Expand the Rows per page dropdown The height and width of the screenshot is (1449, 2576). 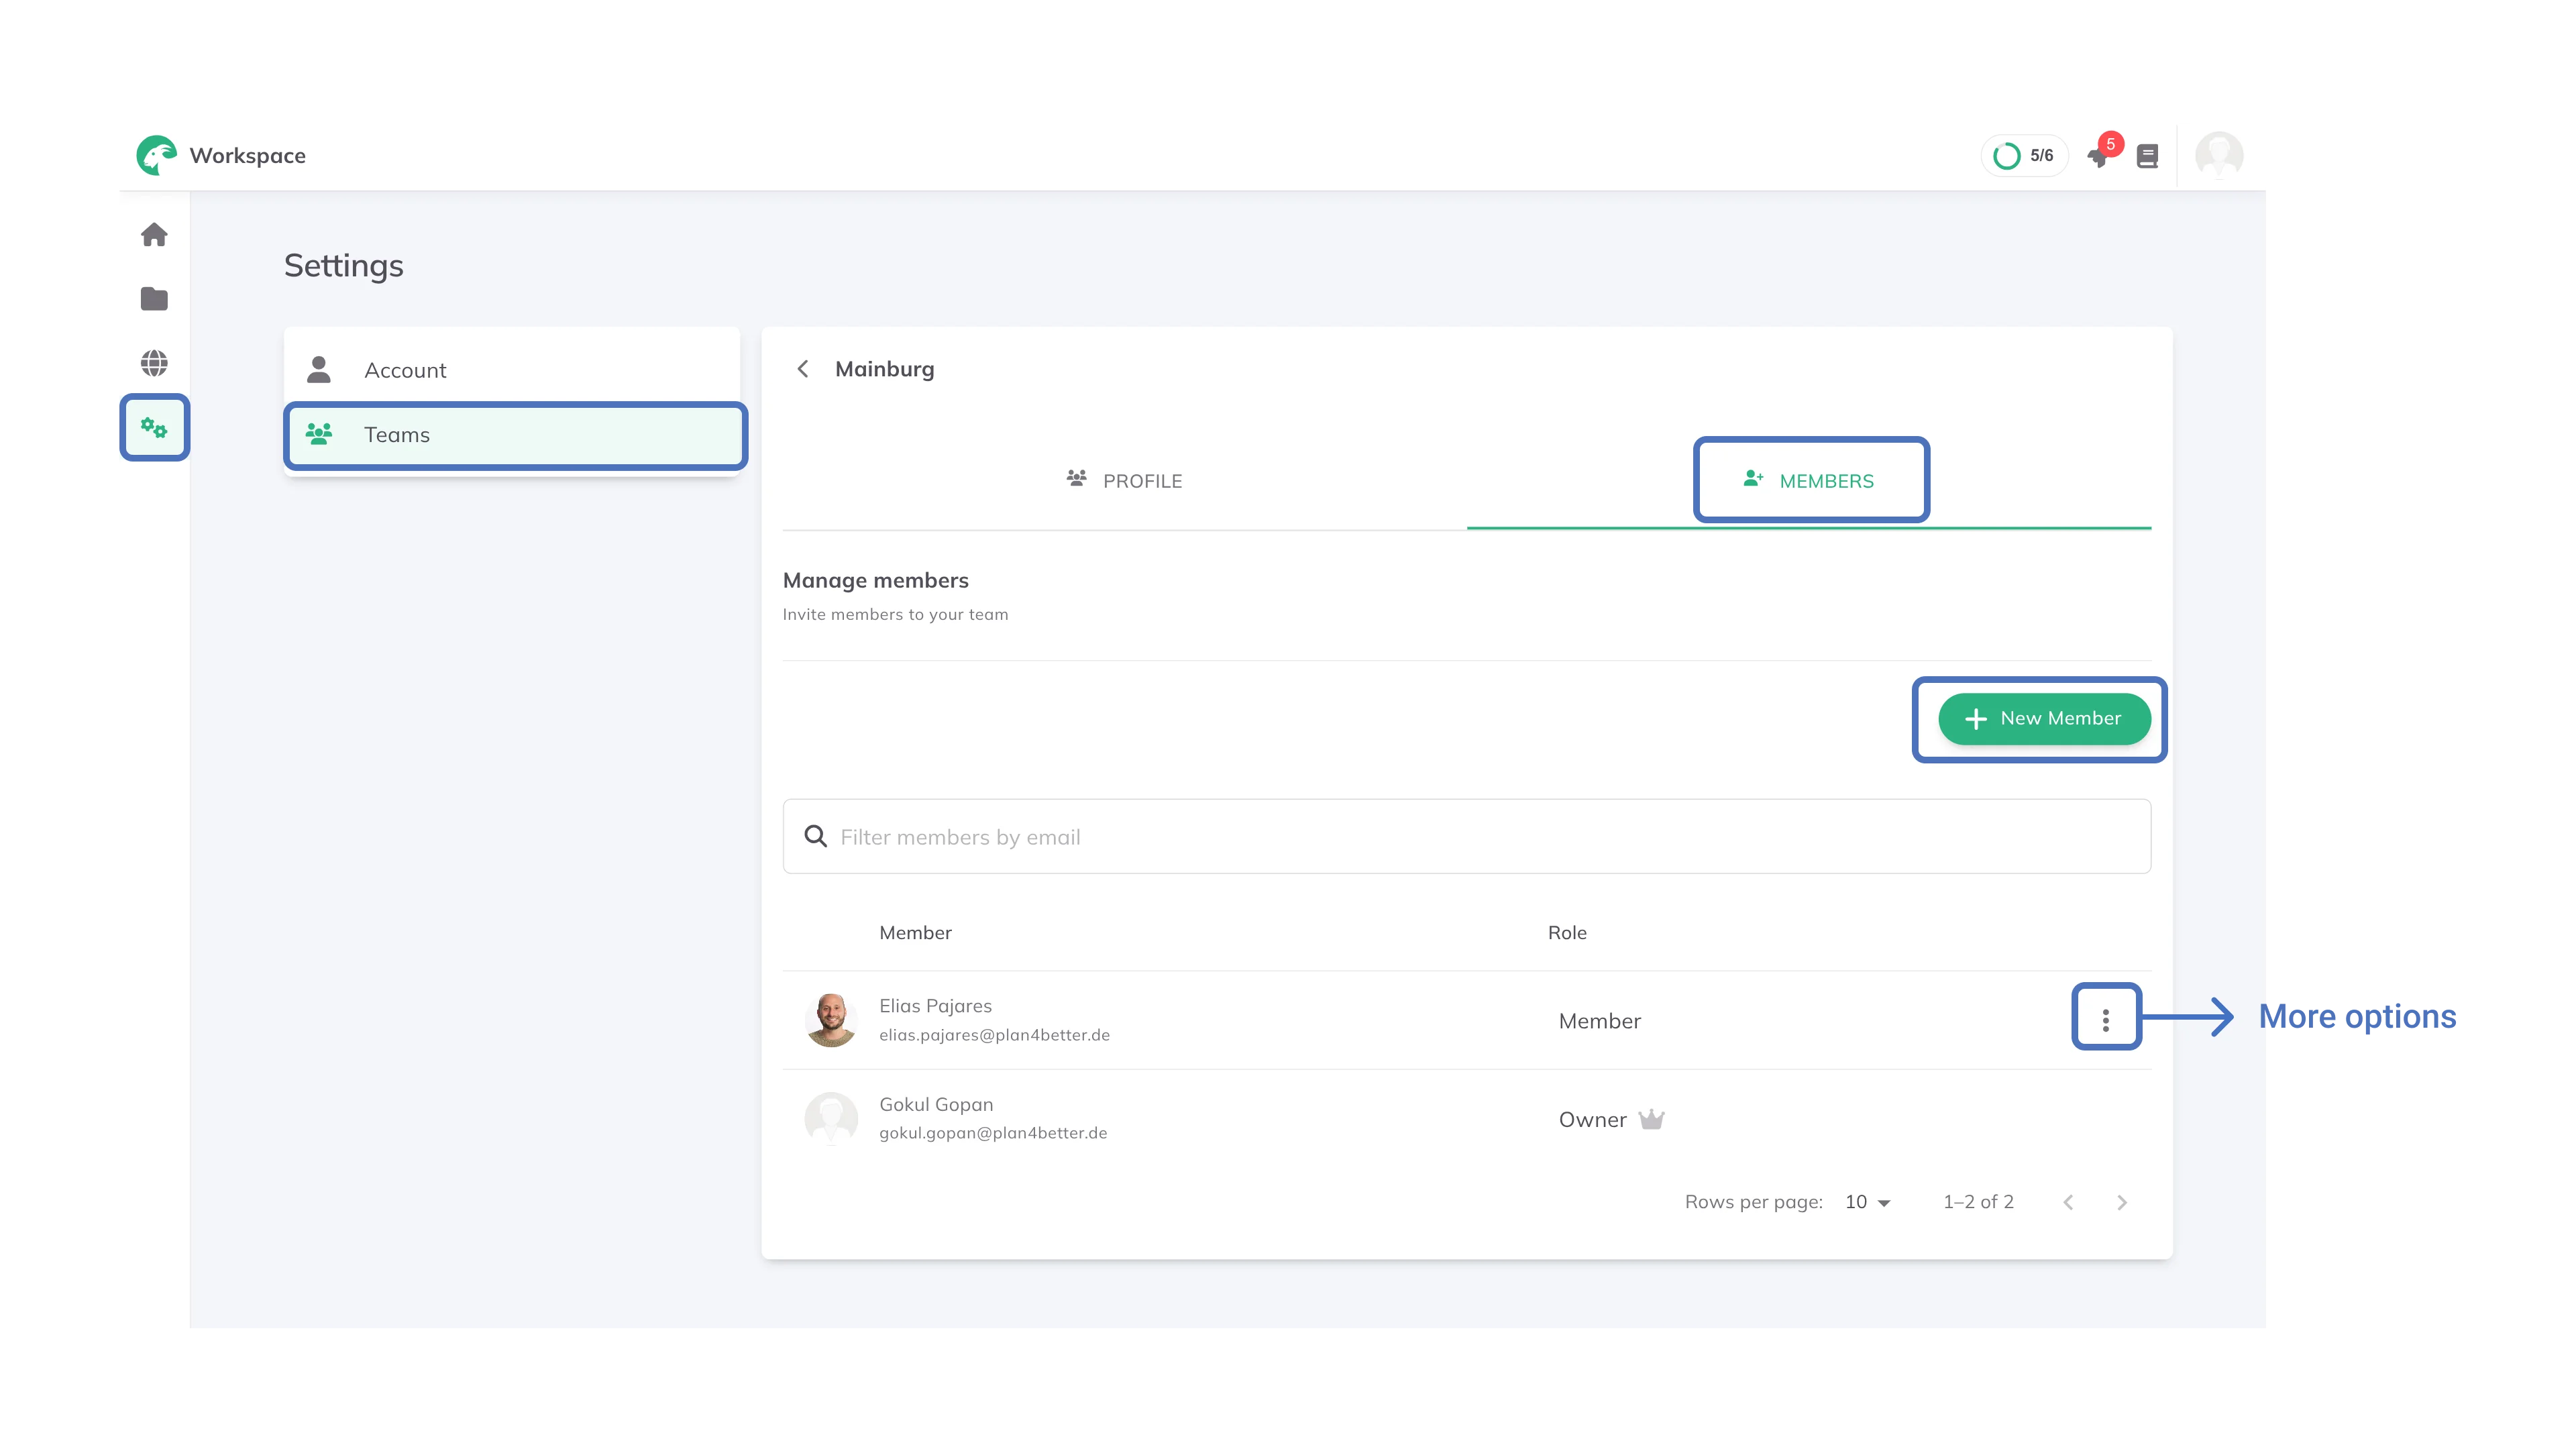pyautogui.click(x=1868, y=1202)
